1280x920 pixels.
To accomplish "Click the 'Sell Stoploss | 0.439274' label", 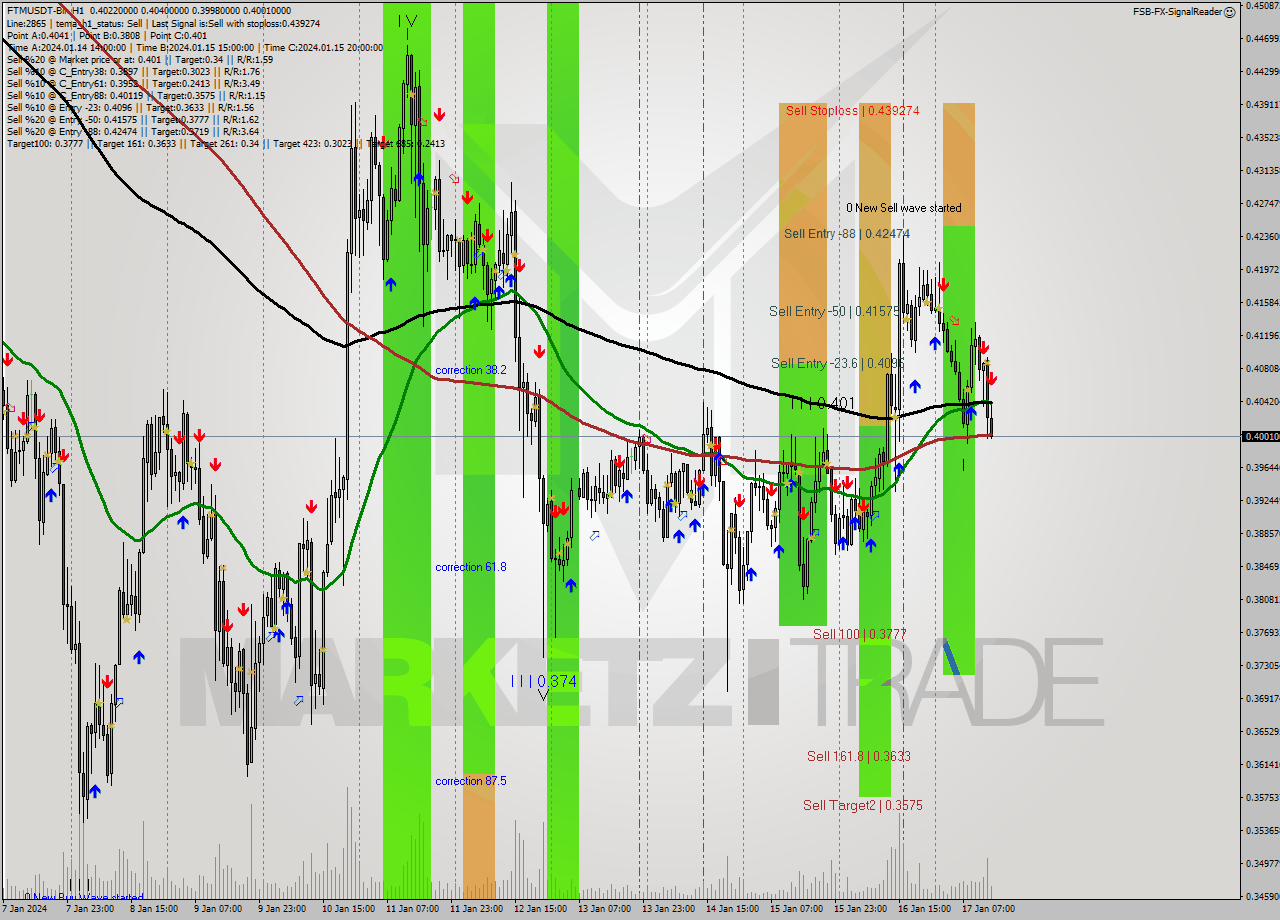I will pos(852,111).
